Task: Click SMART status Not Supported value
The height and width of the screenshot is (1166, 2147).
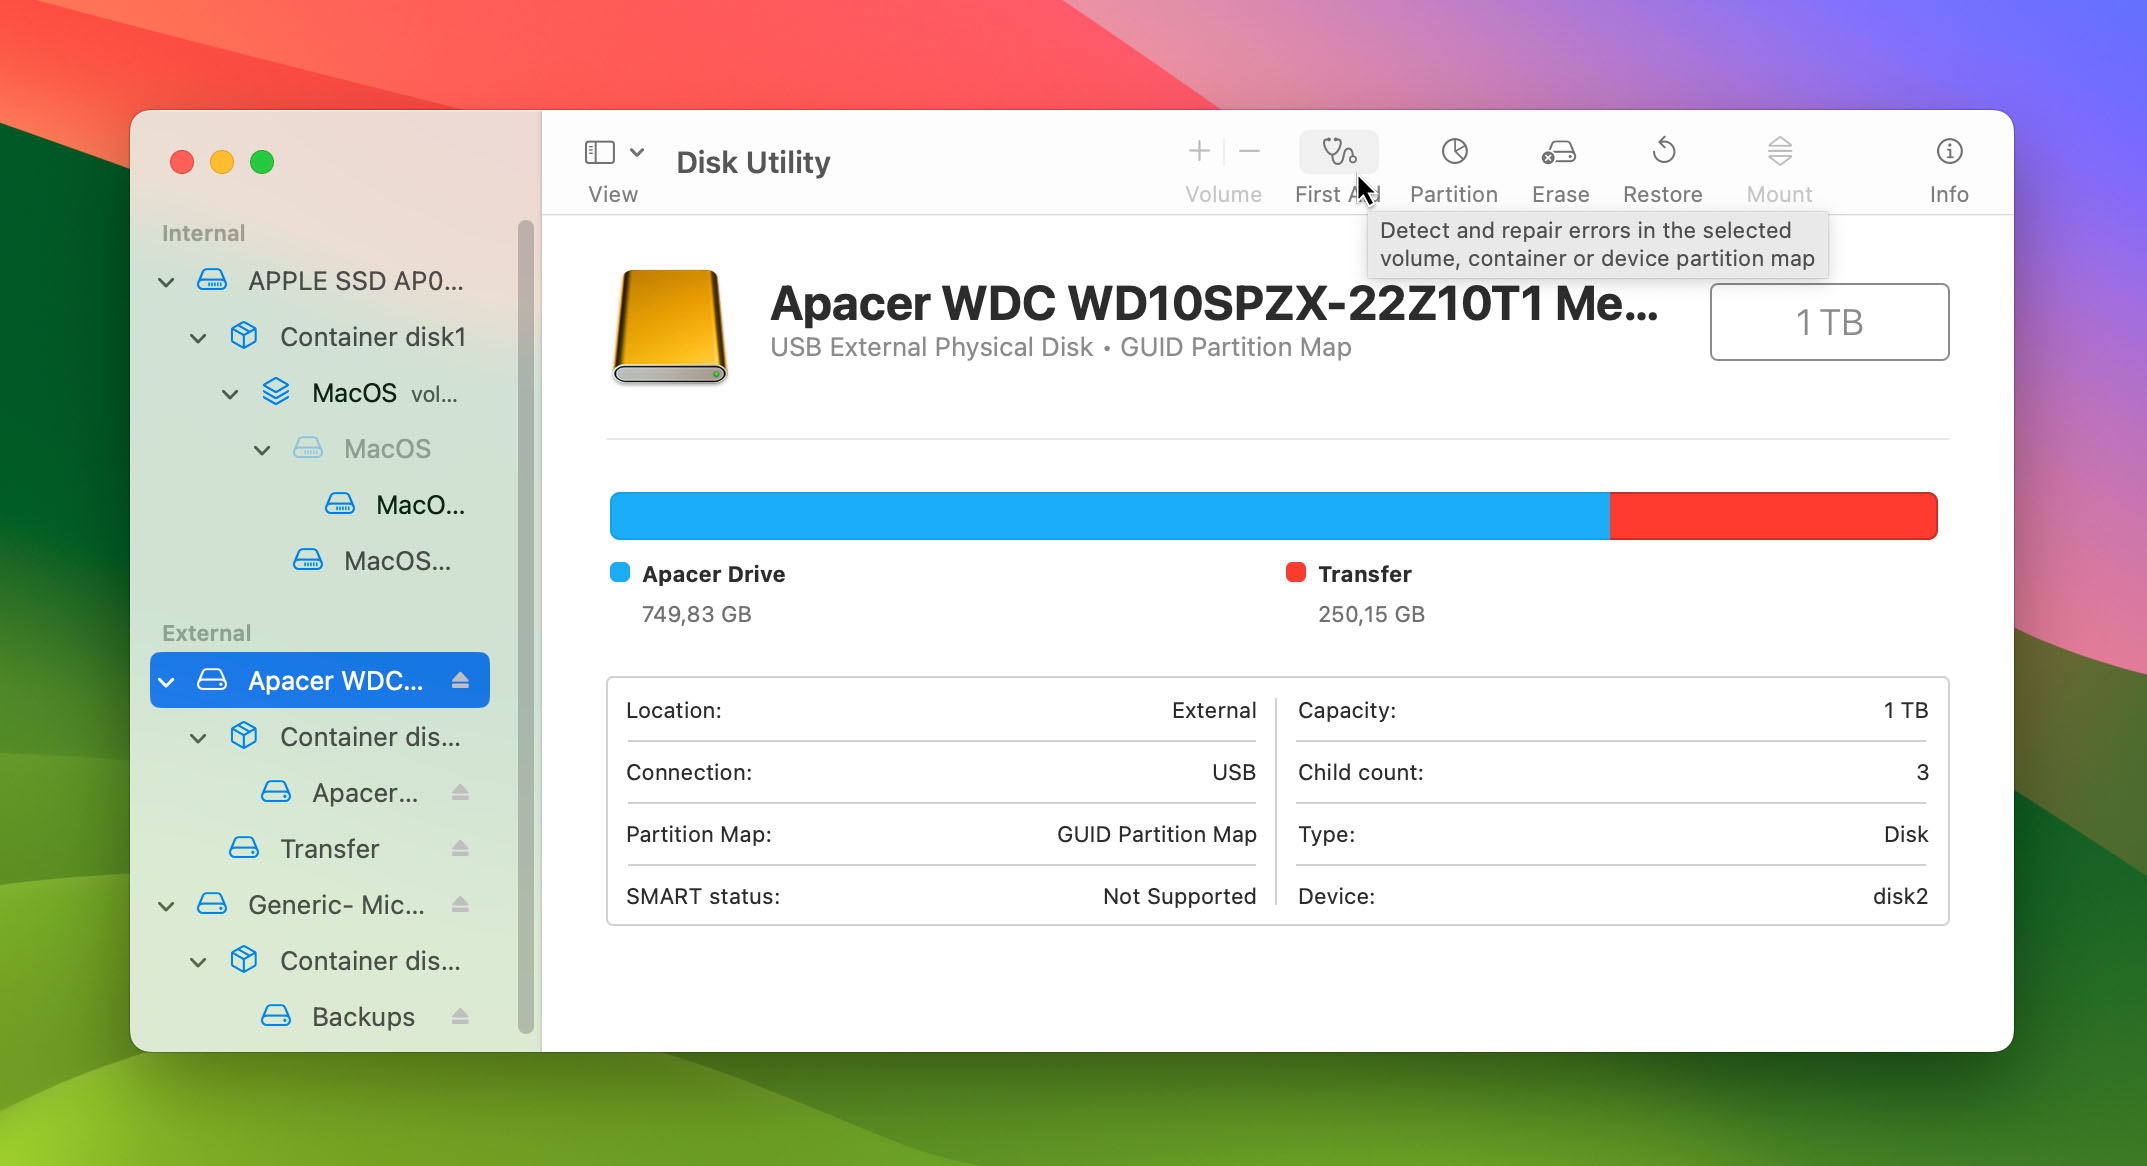Action: (1179, 896)
